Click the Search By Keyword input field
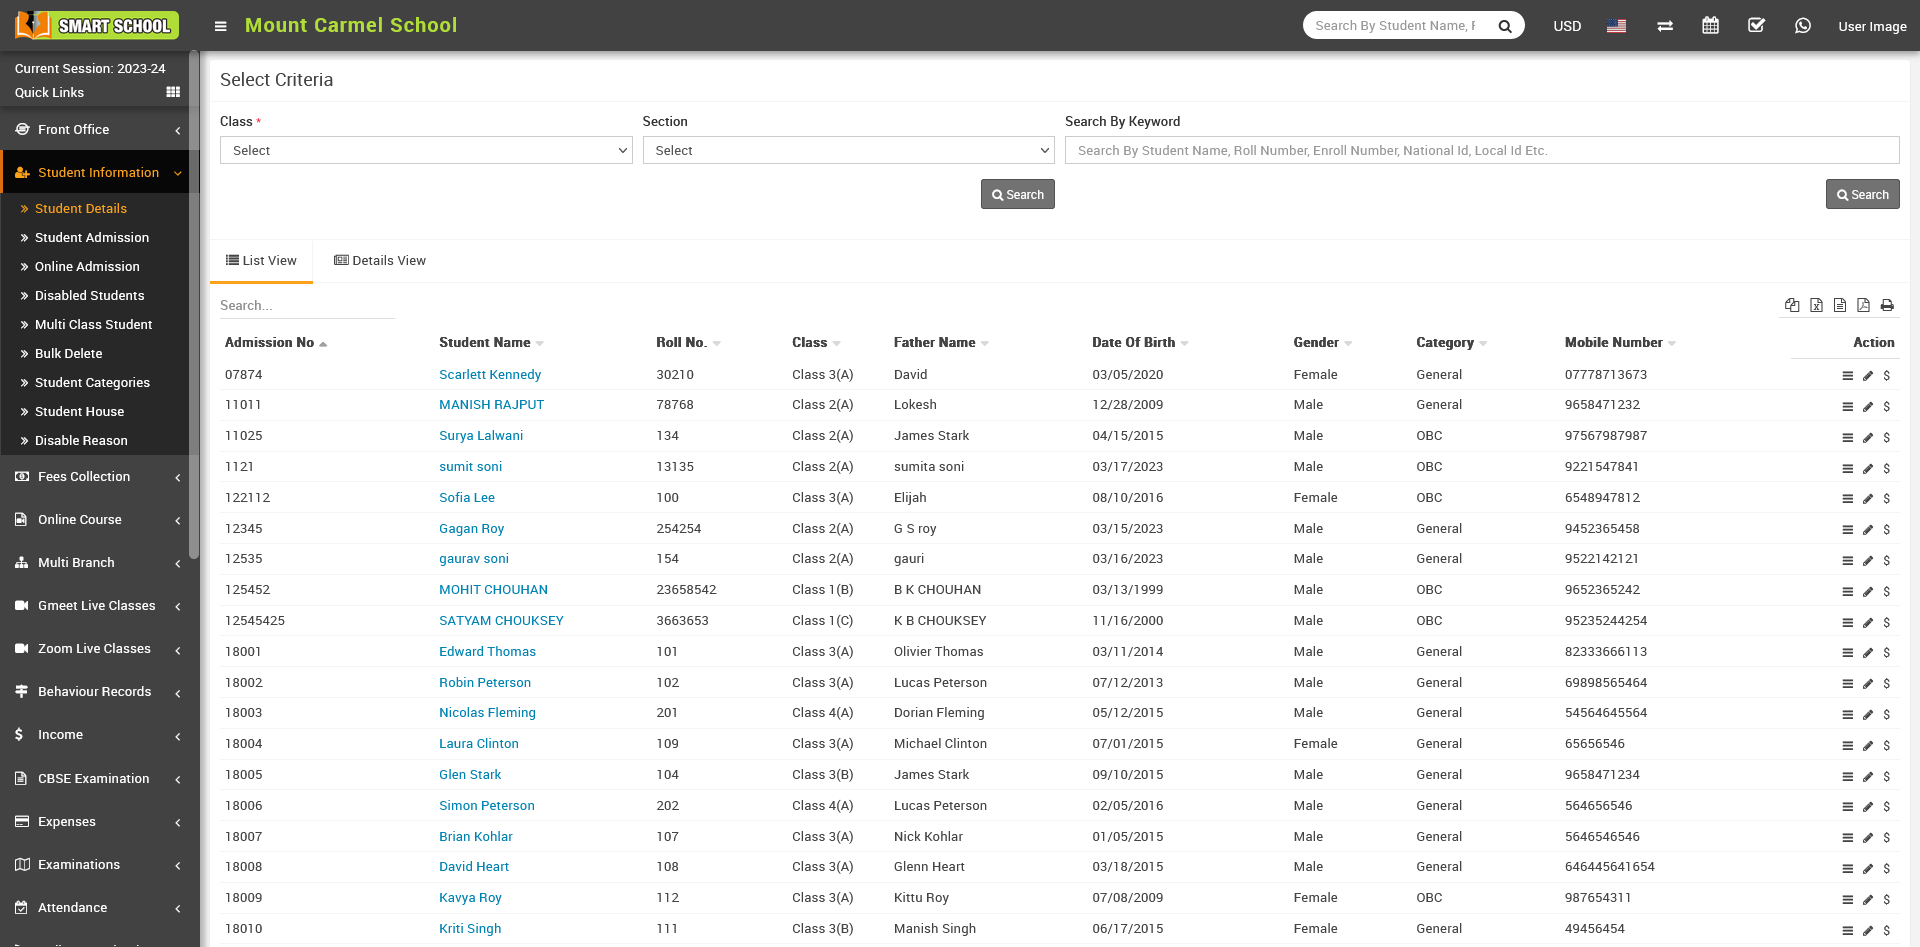Viewport: 1920px width, 947px height. point(1481,150)
